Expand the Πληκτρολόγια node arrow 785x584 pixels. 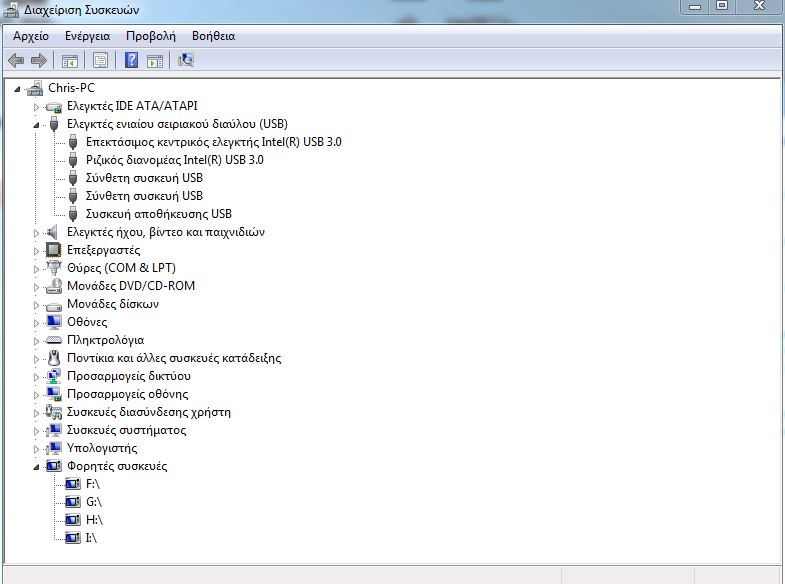(36, 341)
